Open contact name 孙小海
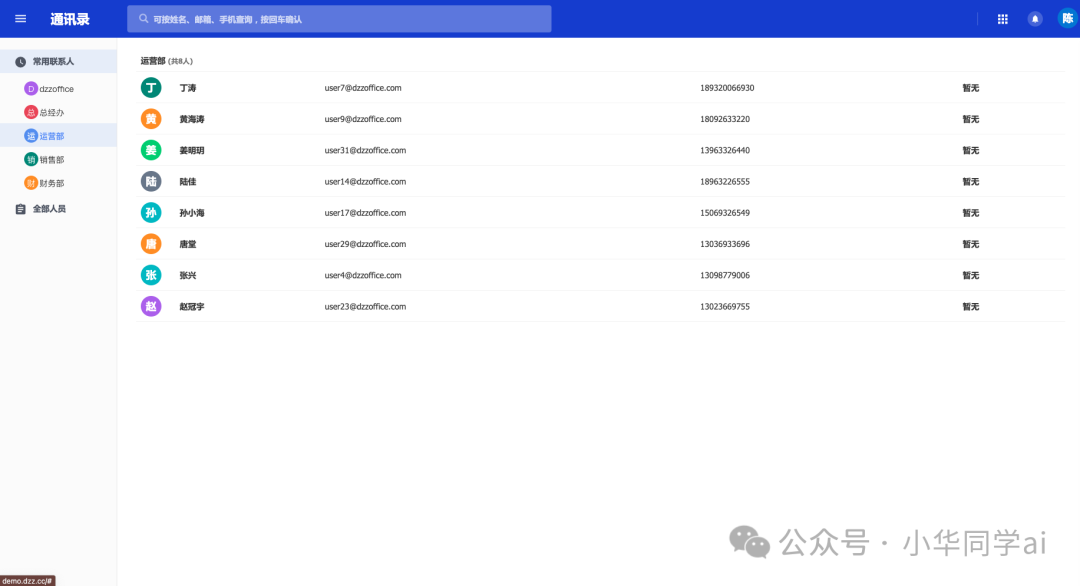This screenshot has height=586, width=1080. tap(191, 213)
